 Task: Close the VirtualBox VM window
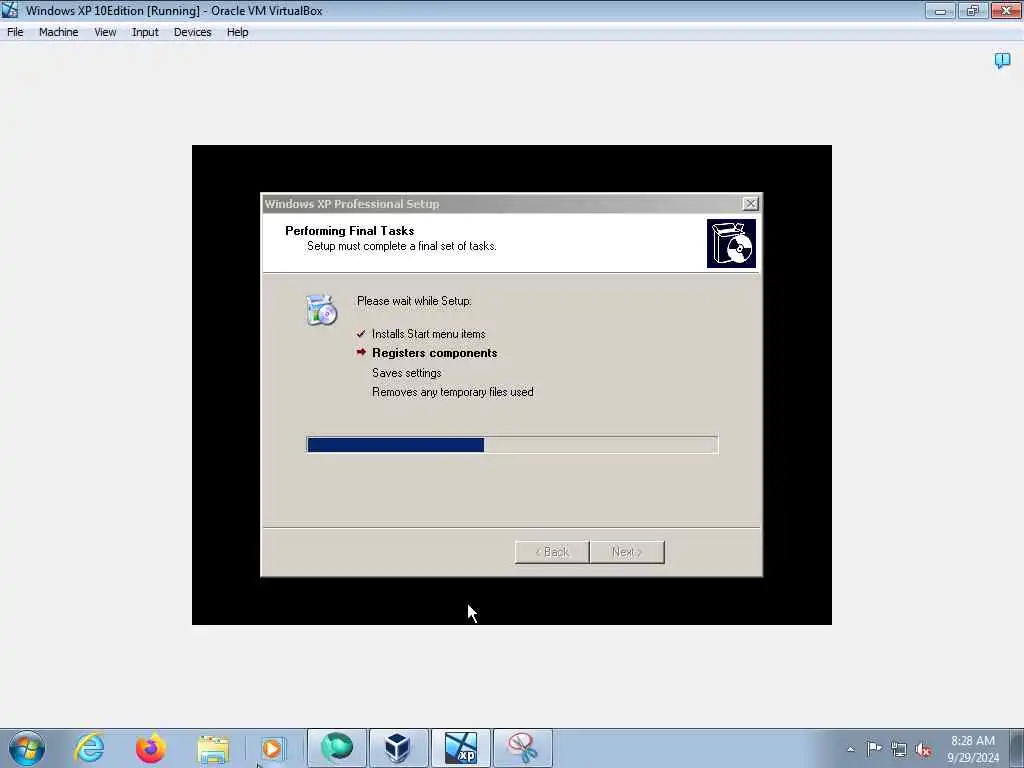pyautogui.click(x=1006, y=10)
